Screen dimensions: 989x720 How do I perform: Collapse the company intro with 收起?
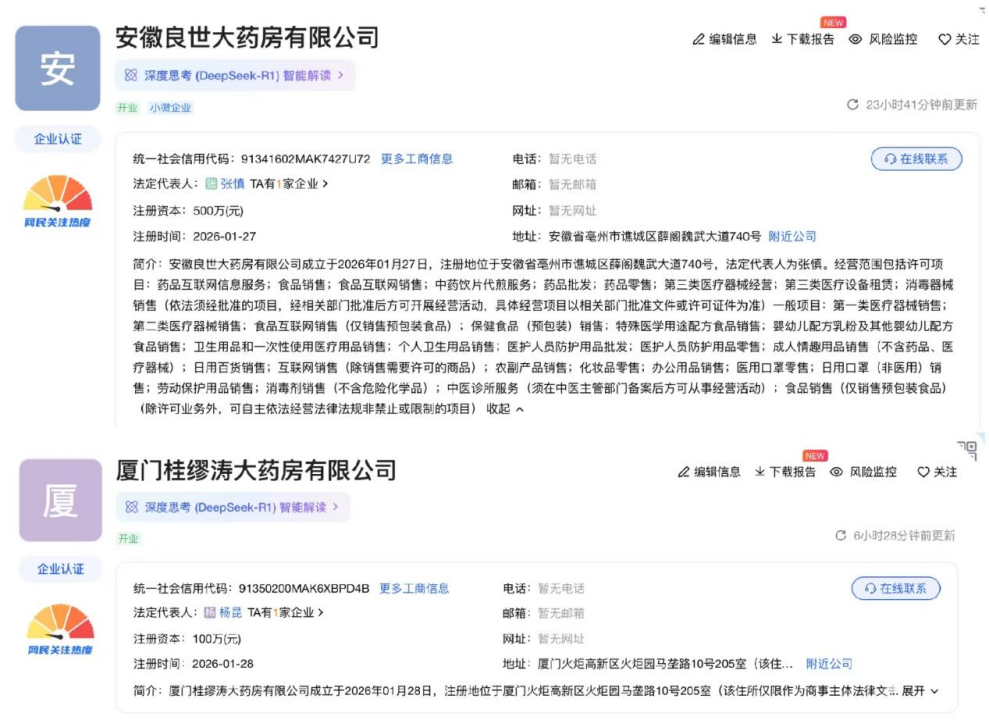pyautogui.click(x=505, y=409)
